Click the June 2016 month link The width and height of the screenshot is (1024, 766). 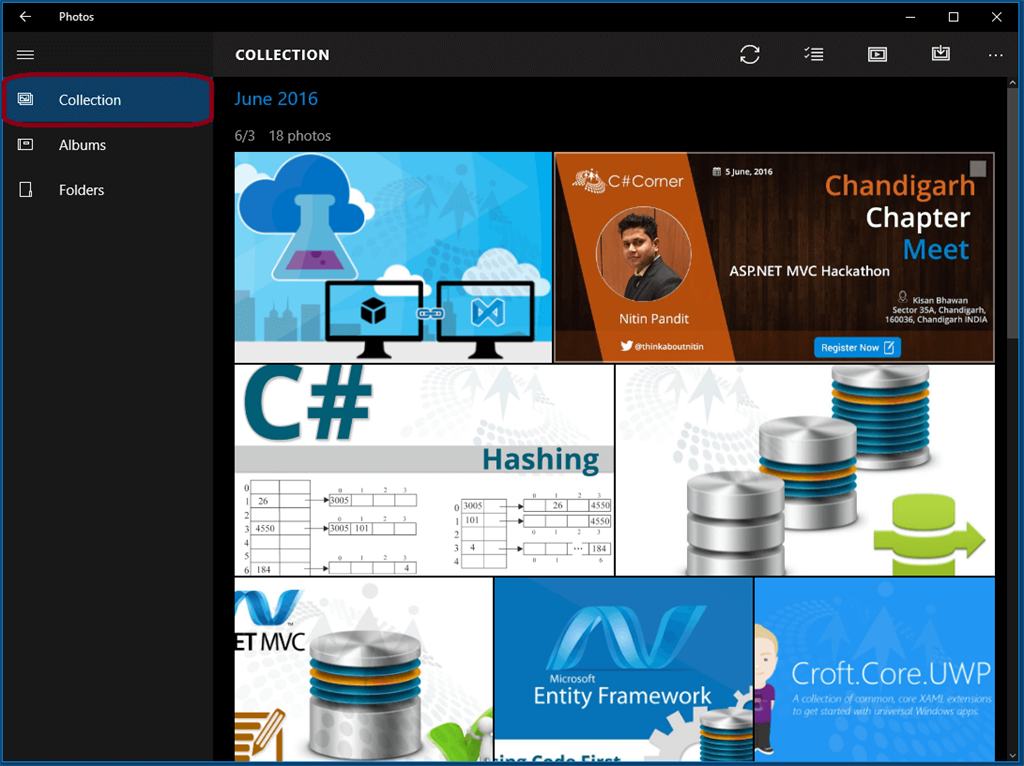coord(276,99)
